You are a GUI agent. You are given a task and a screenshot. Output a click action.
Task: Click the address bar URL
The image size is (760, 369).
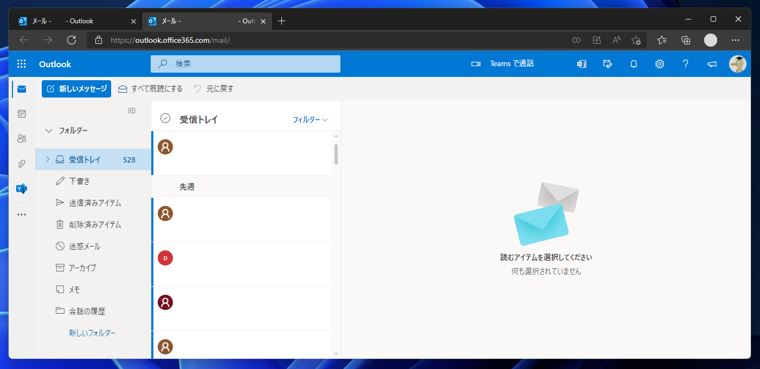[x=171, y=40]
